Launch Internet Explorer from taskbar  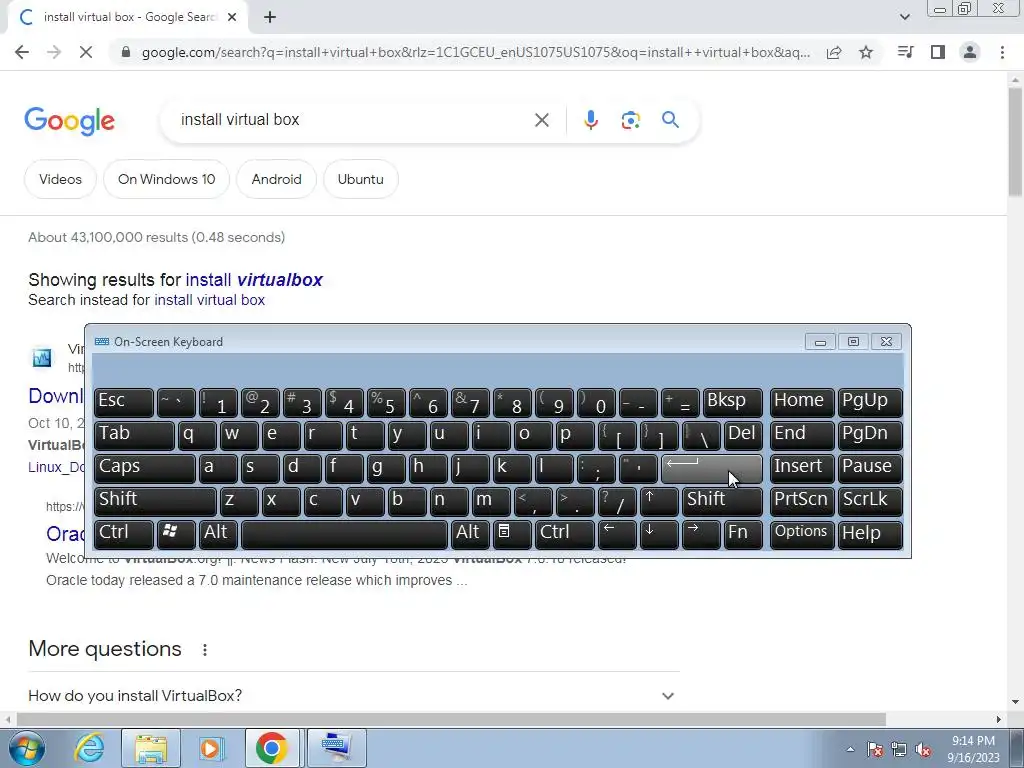[x=89, y=748]
